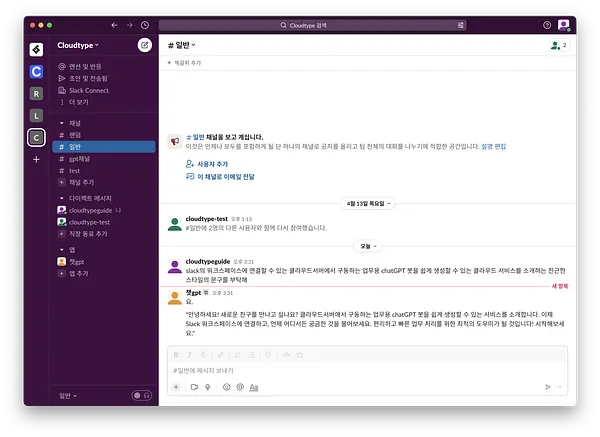Image resolution: width=600 pixels, height=437 pixels.
Task: Click the message input field
Action: [367, 370]
